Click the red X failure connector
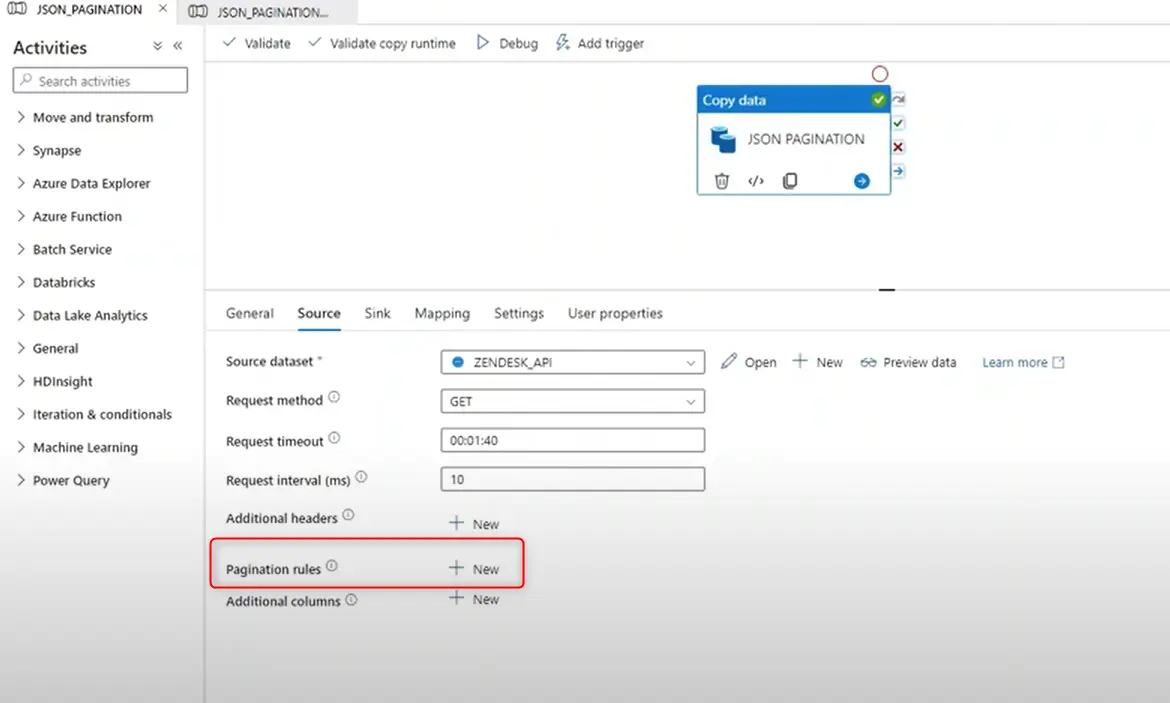1170x703 pixels. click(x=898, y=147)
